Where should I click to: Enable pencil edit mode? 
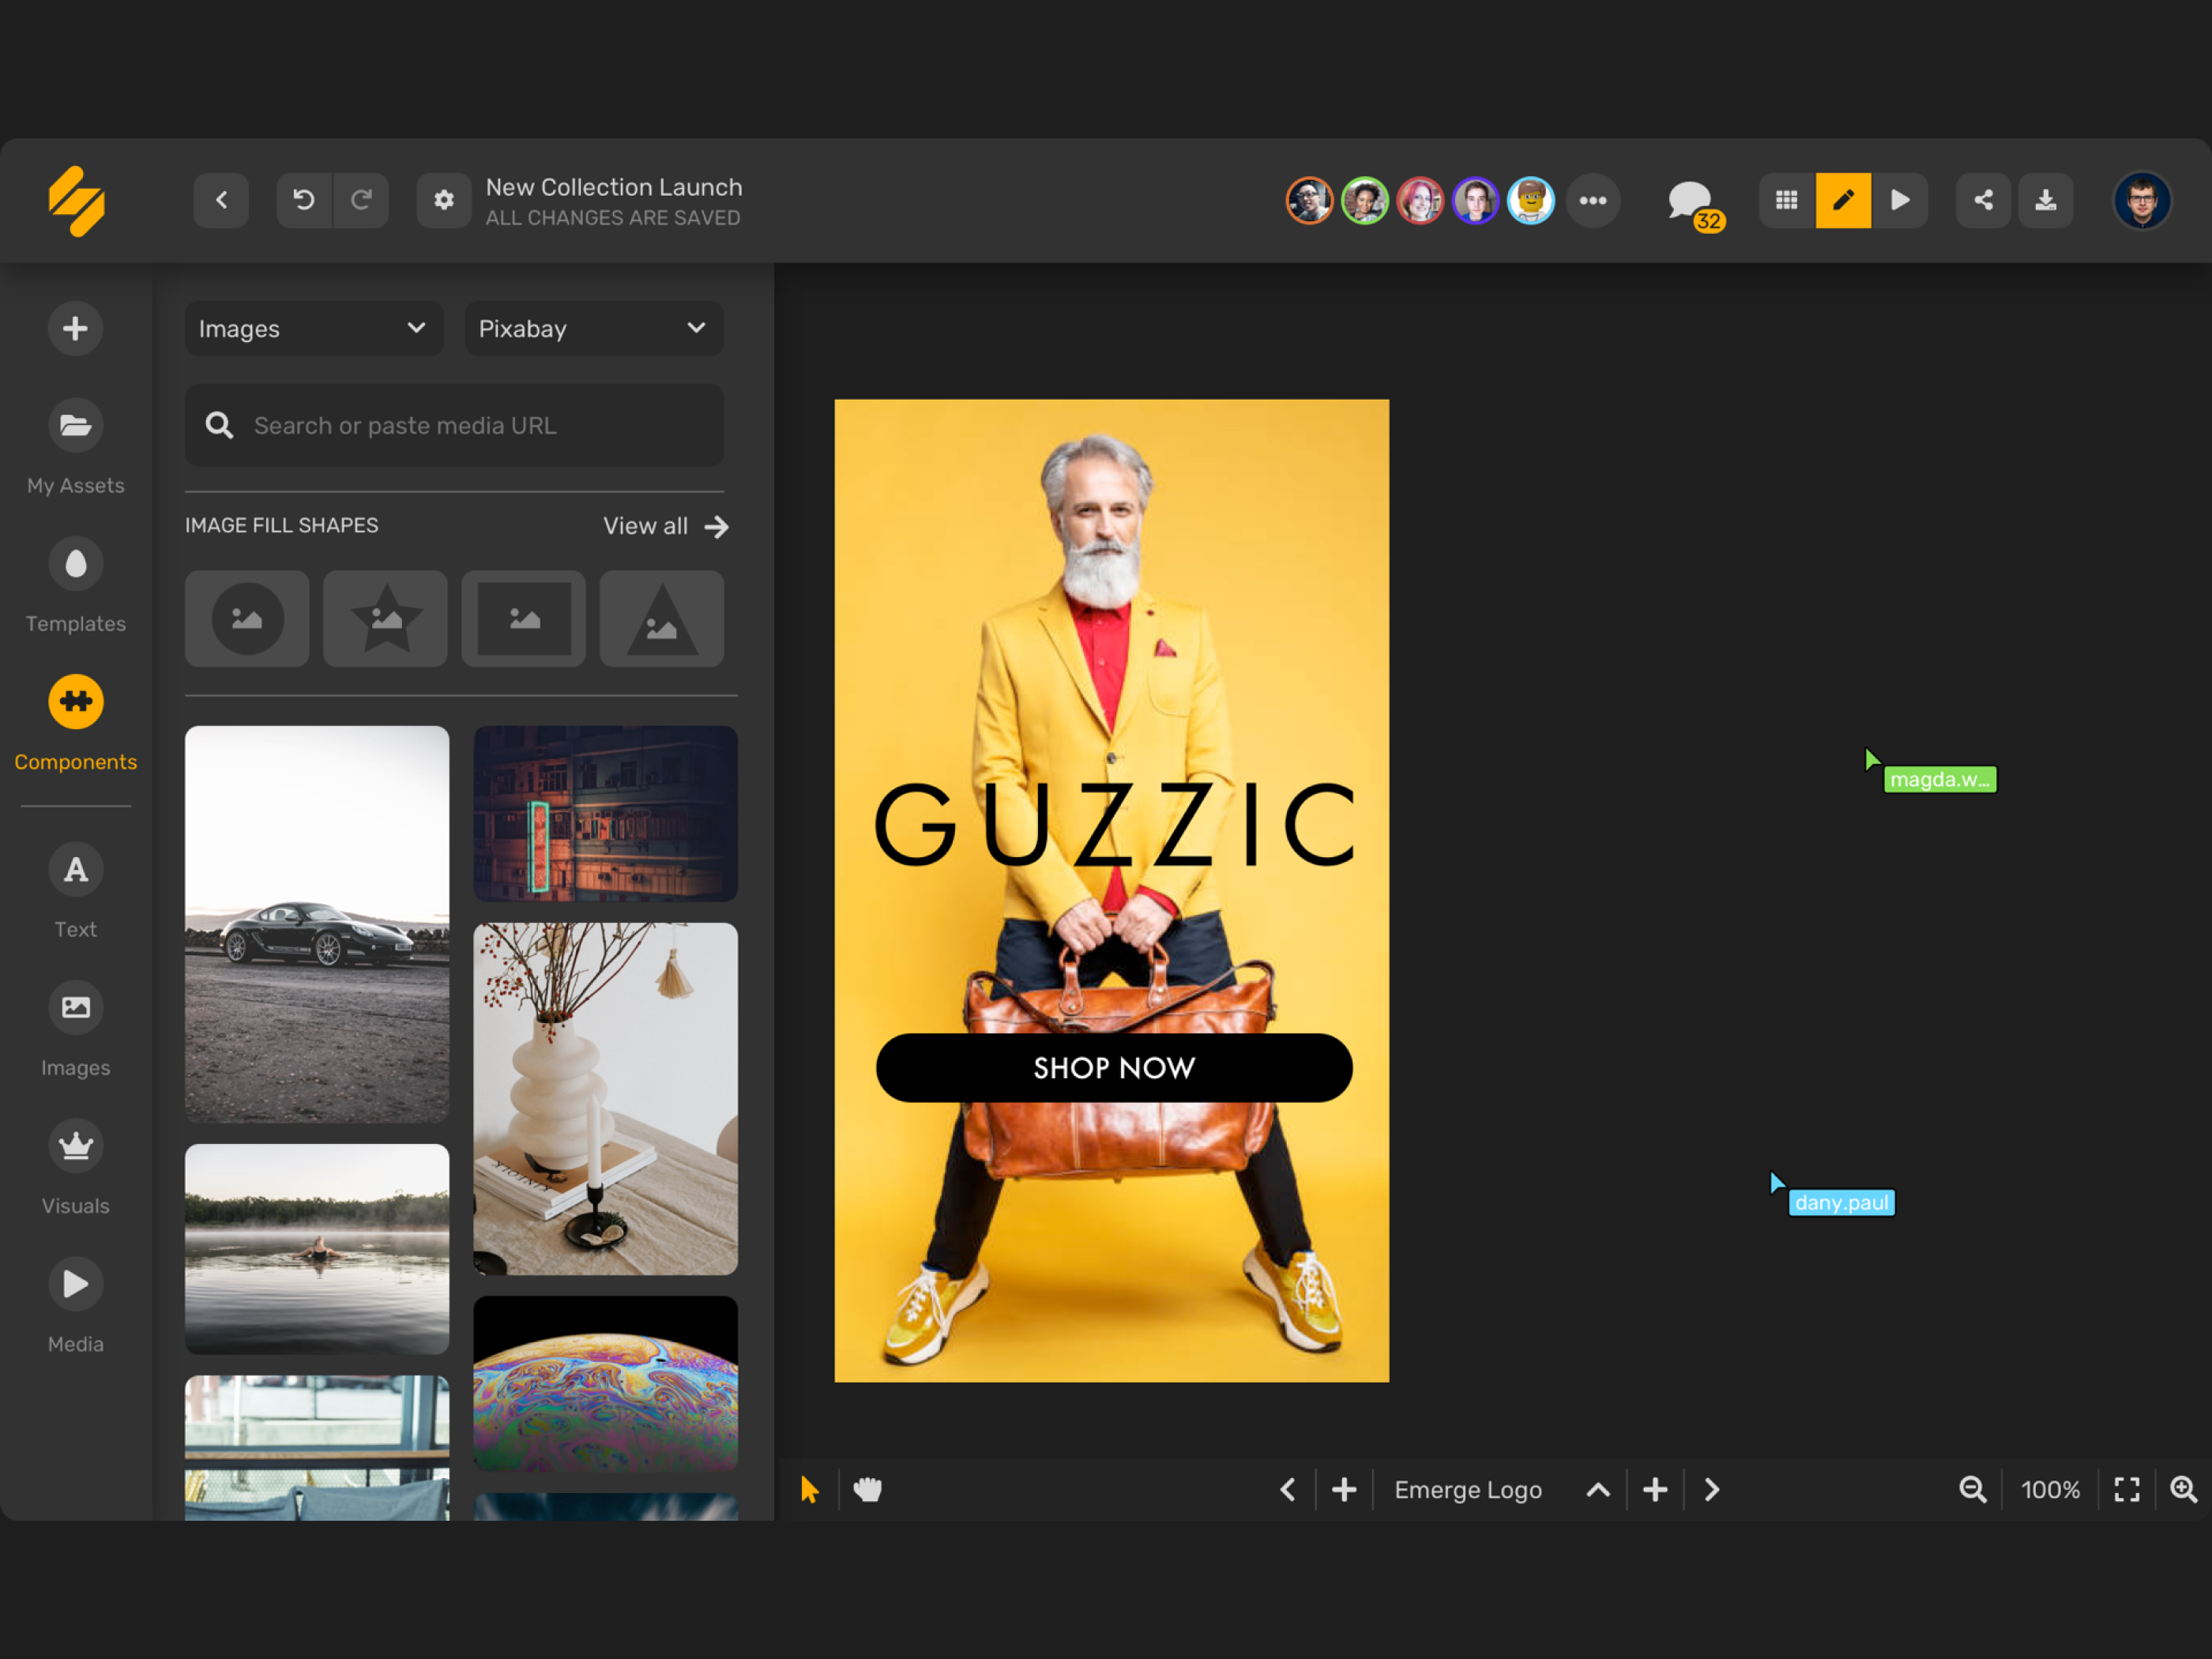pos(1843,200)
